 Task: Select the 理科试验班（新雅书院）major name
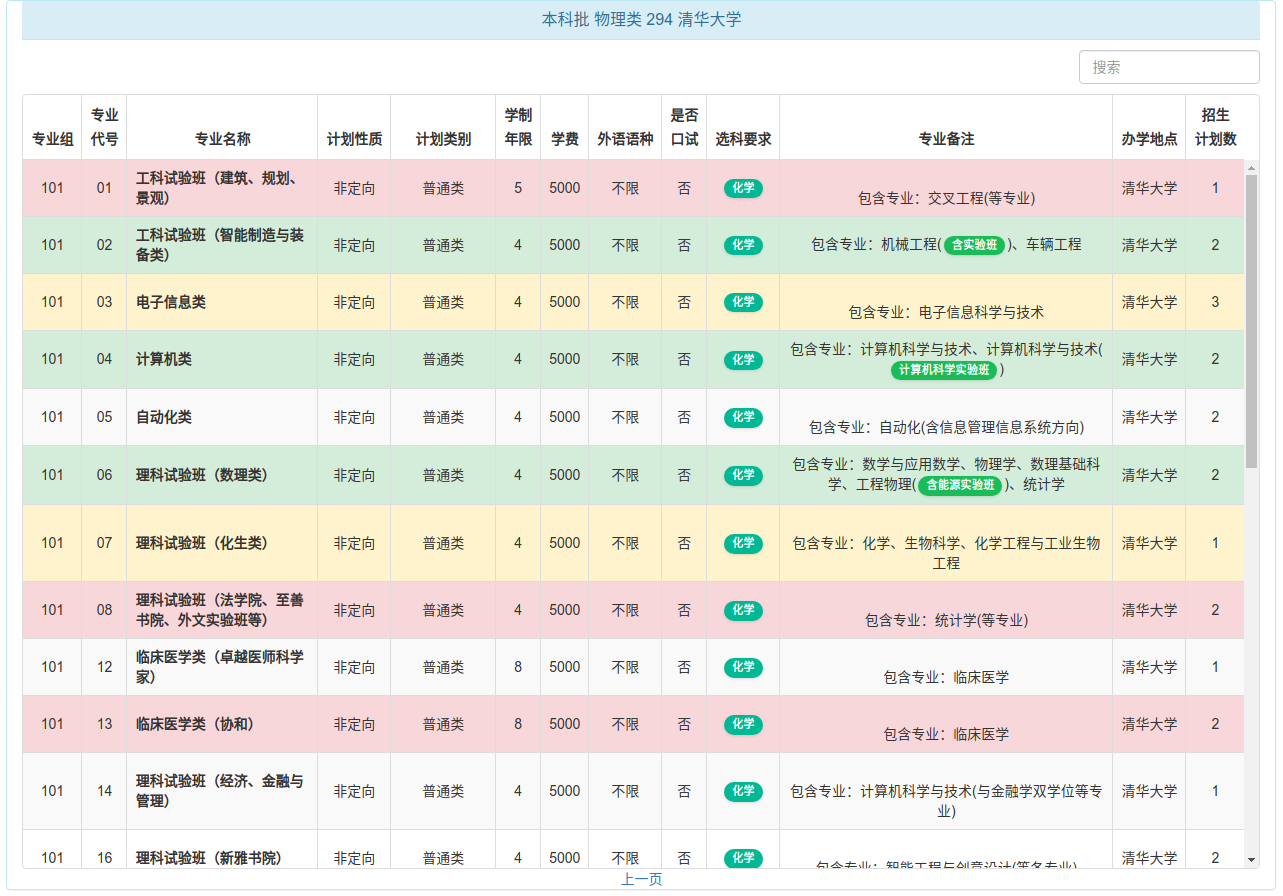209,858
